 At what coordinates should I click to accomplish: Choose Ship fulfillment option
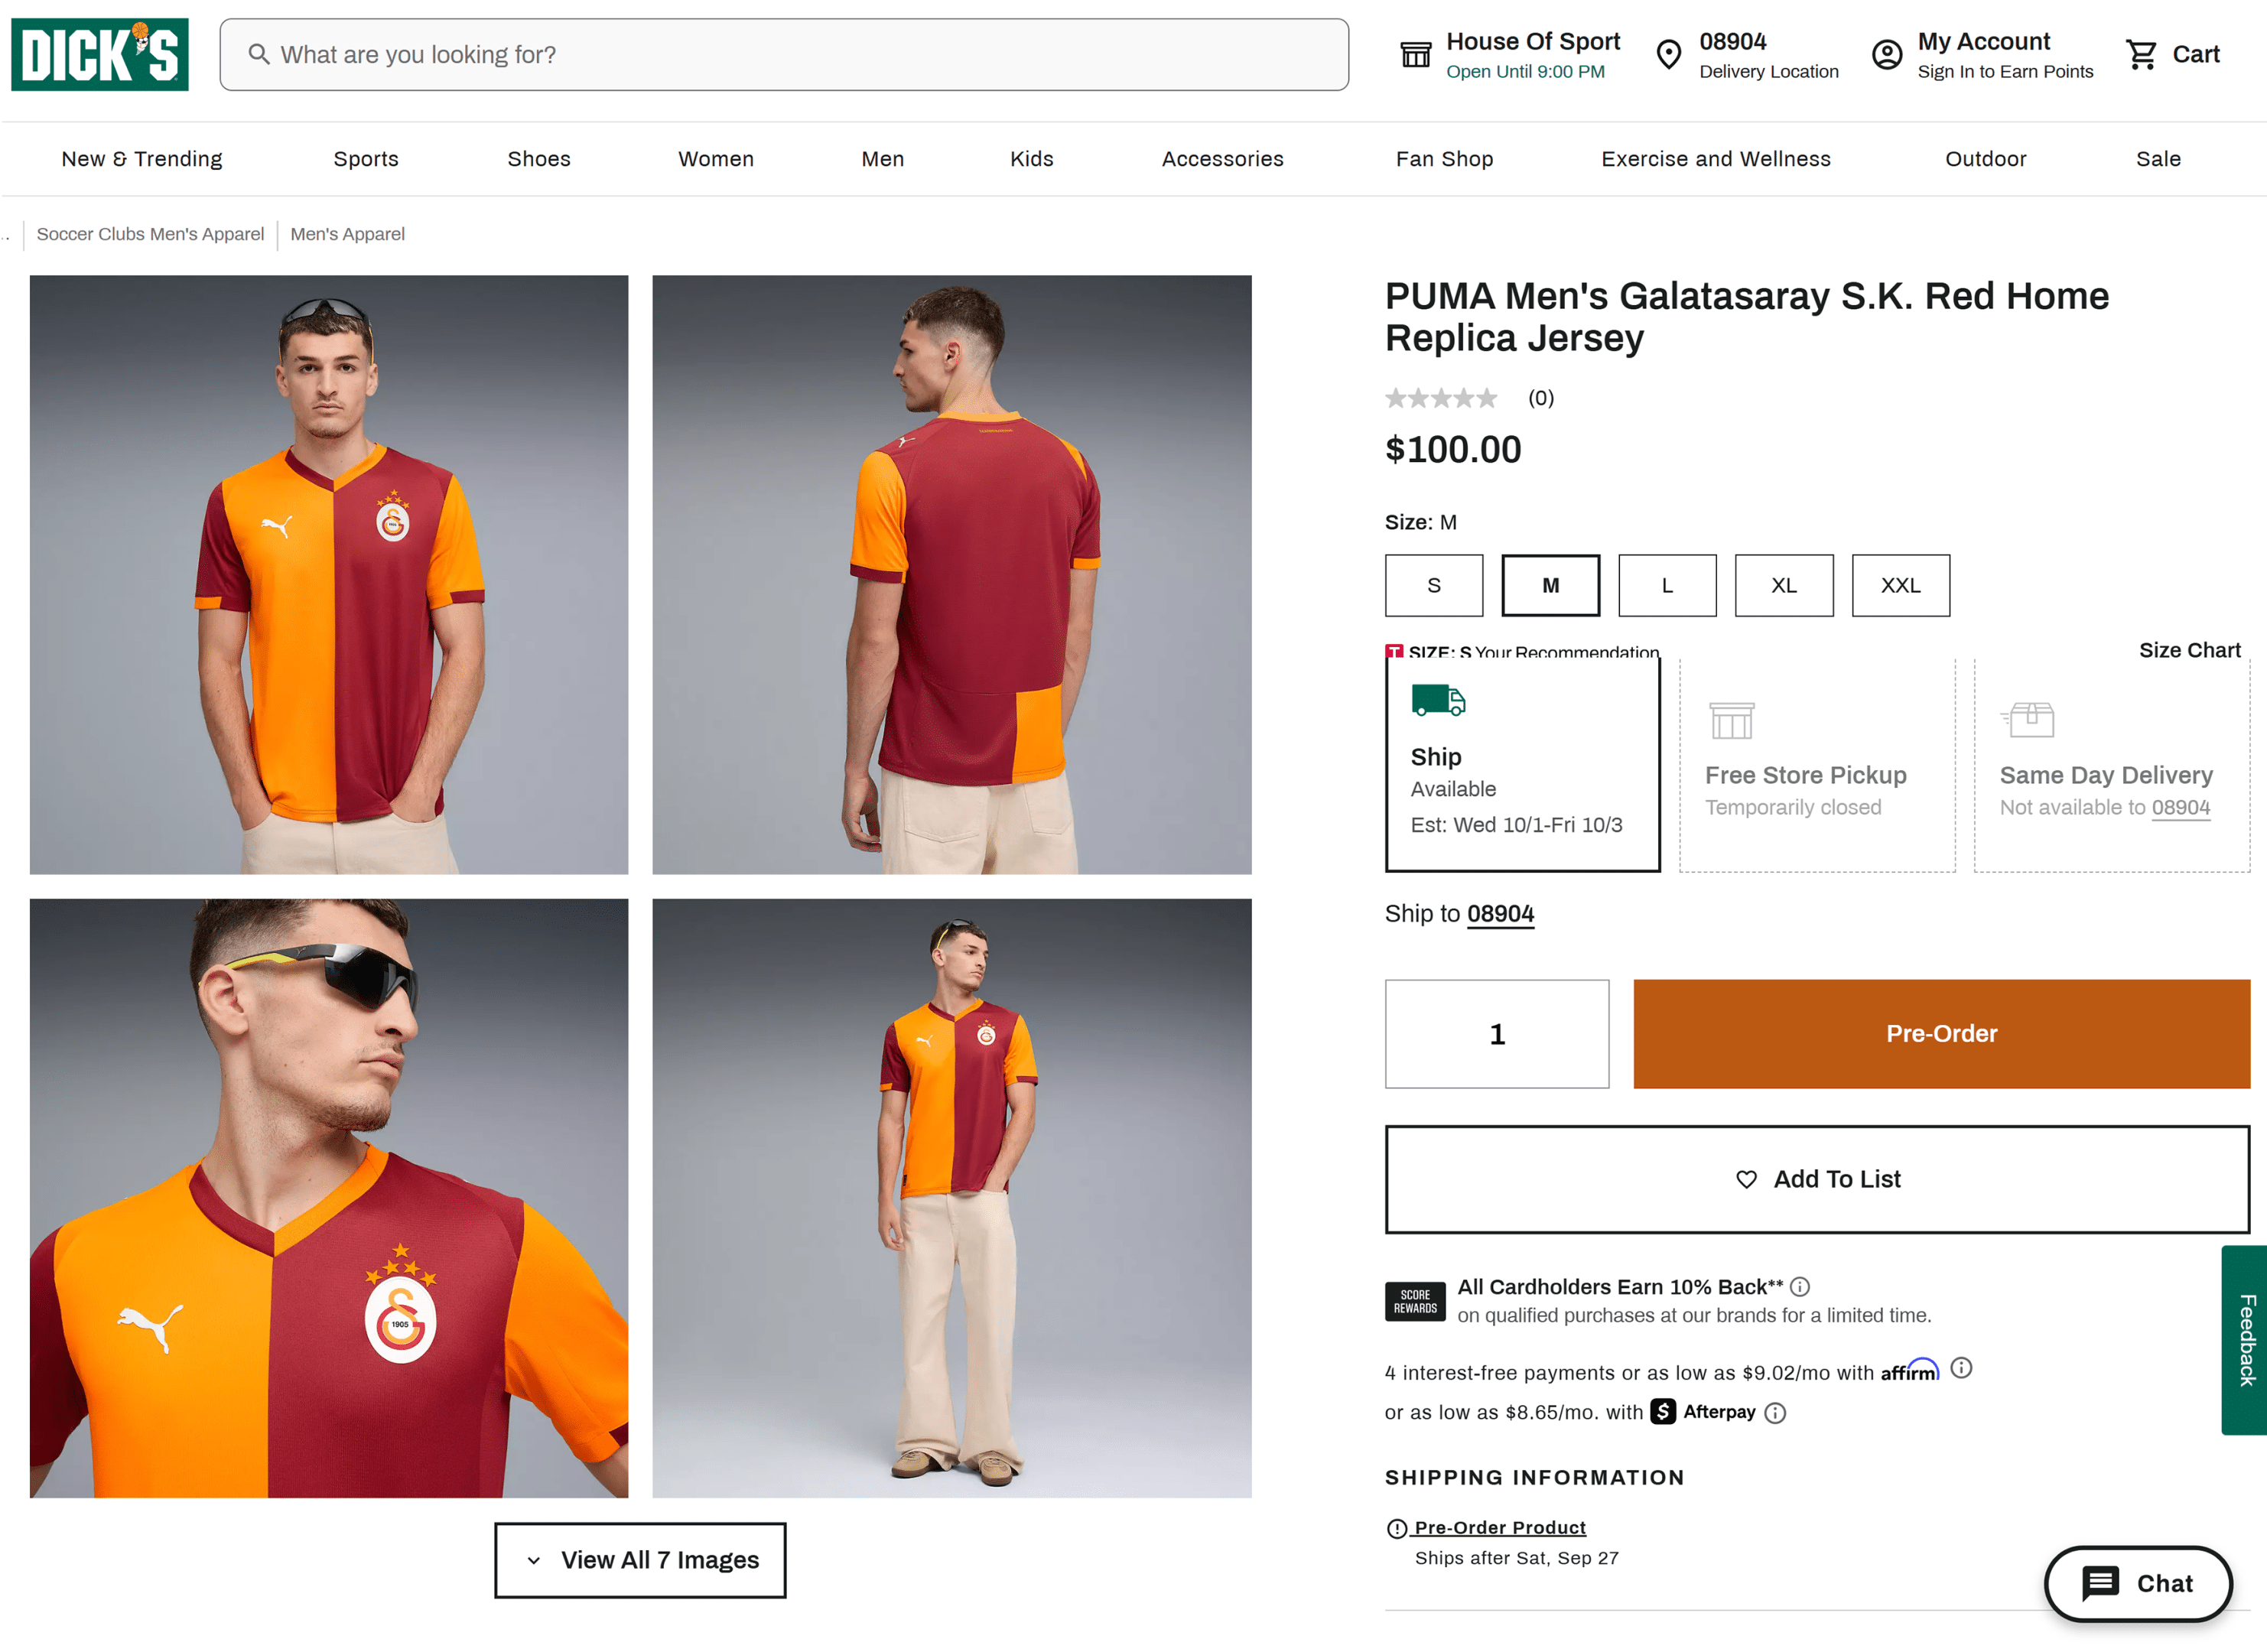(x=1521, y=765)
